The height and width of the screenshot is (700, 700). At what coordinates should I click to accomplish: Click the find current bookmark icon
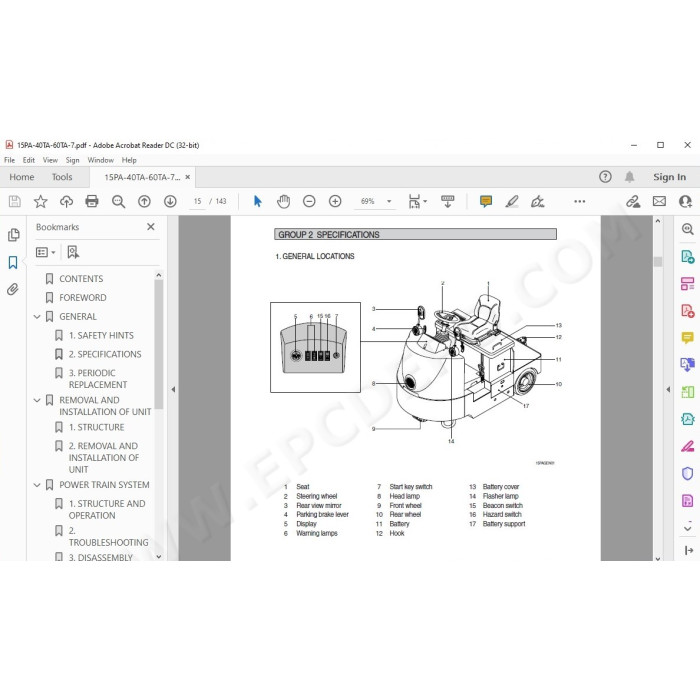(73, 252)
